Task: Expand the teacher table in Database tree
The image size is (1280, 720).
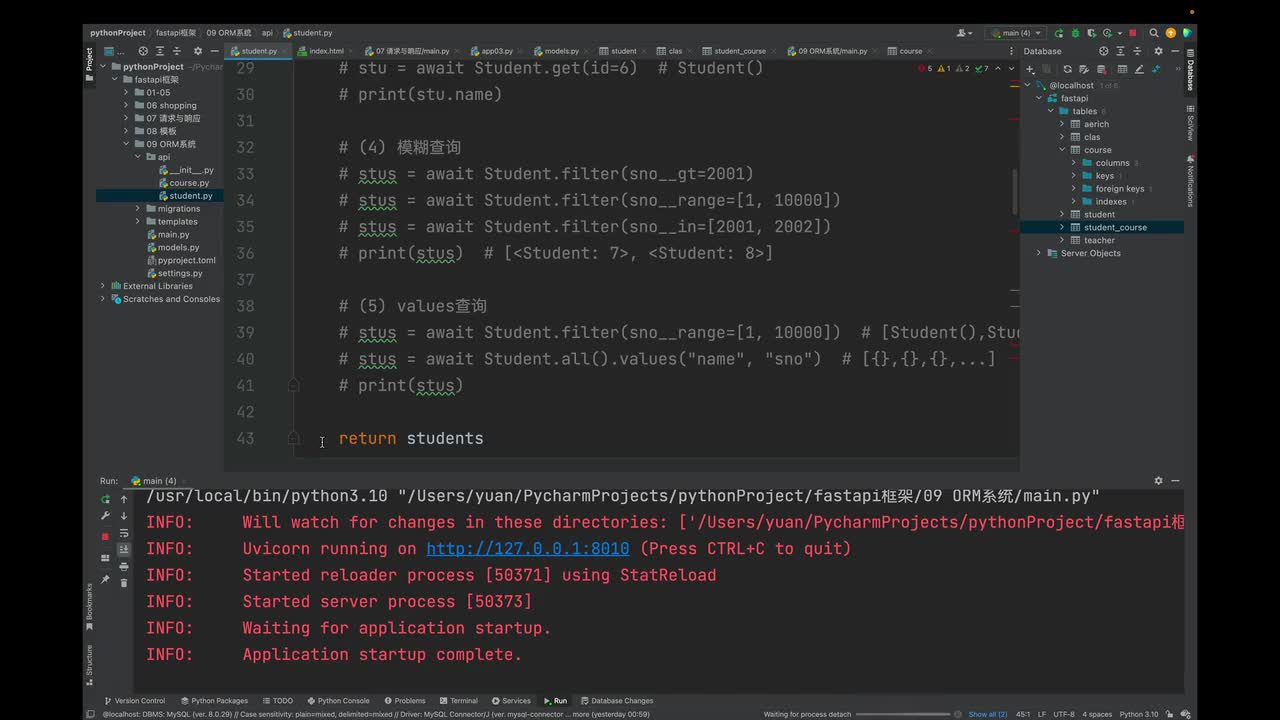Action: pos(1062,240)
